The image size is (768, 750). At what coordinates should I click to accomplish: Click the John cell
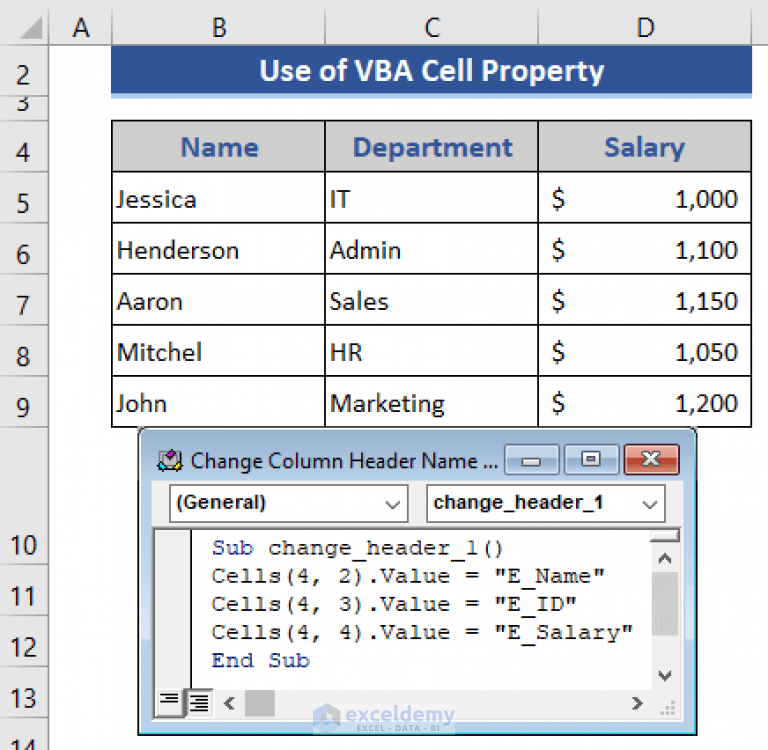click(218, 402)
